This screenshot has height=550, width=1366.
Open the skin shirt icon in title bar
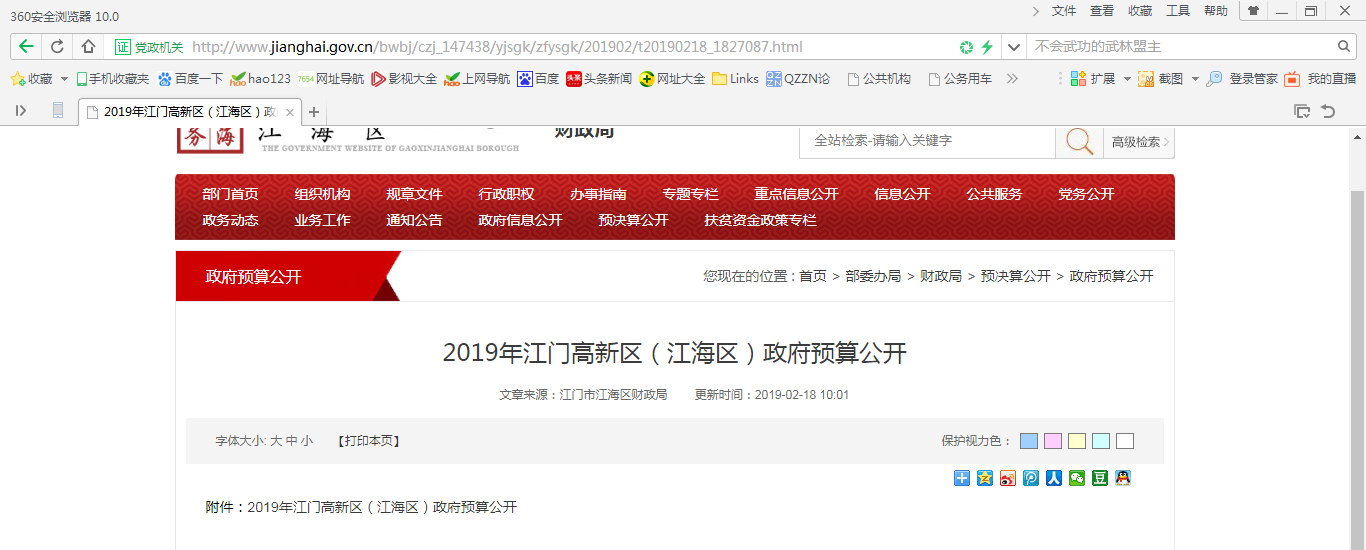click(1253, 10)
